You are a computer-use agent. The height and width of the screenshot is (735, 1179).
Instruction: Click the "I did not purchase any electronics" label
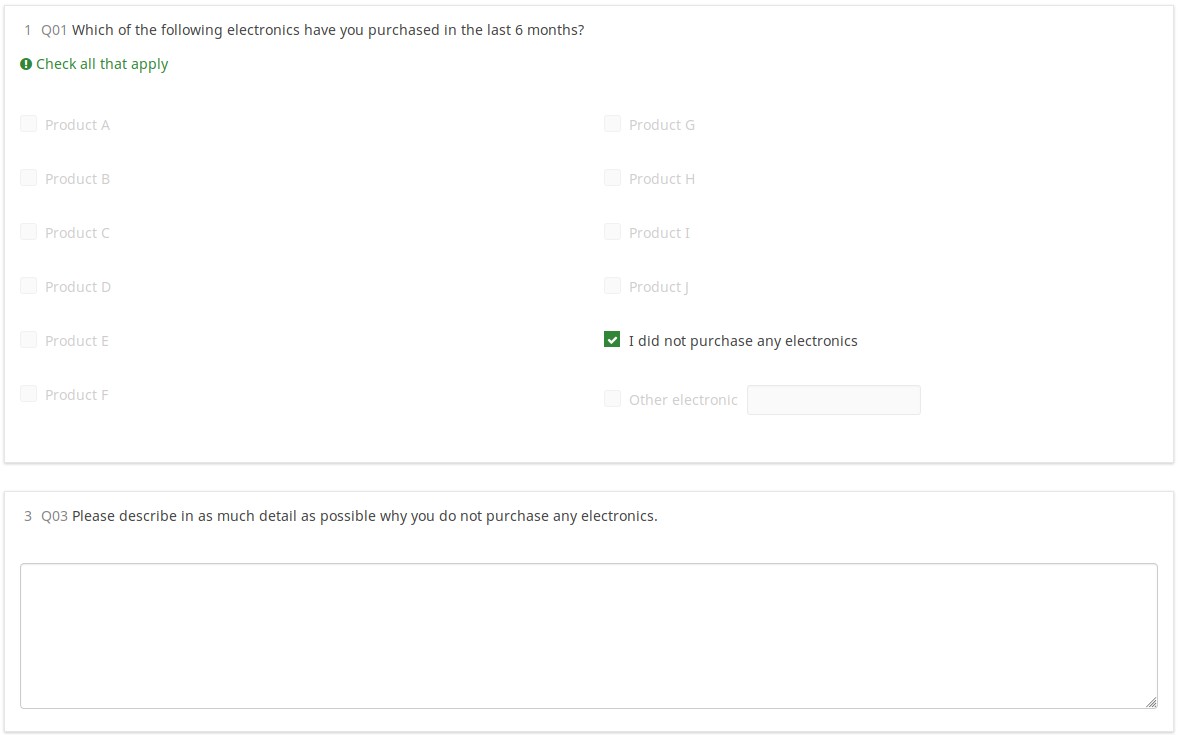(x=743, y=341)
